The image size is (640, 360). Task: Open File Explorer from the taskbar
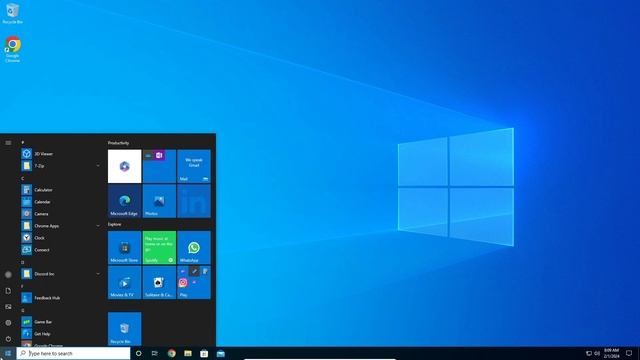pyautogui.click(x=188, y=353)
